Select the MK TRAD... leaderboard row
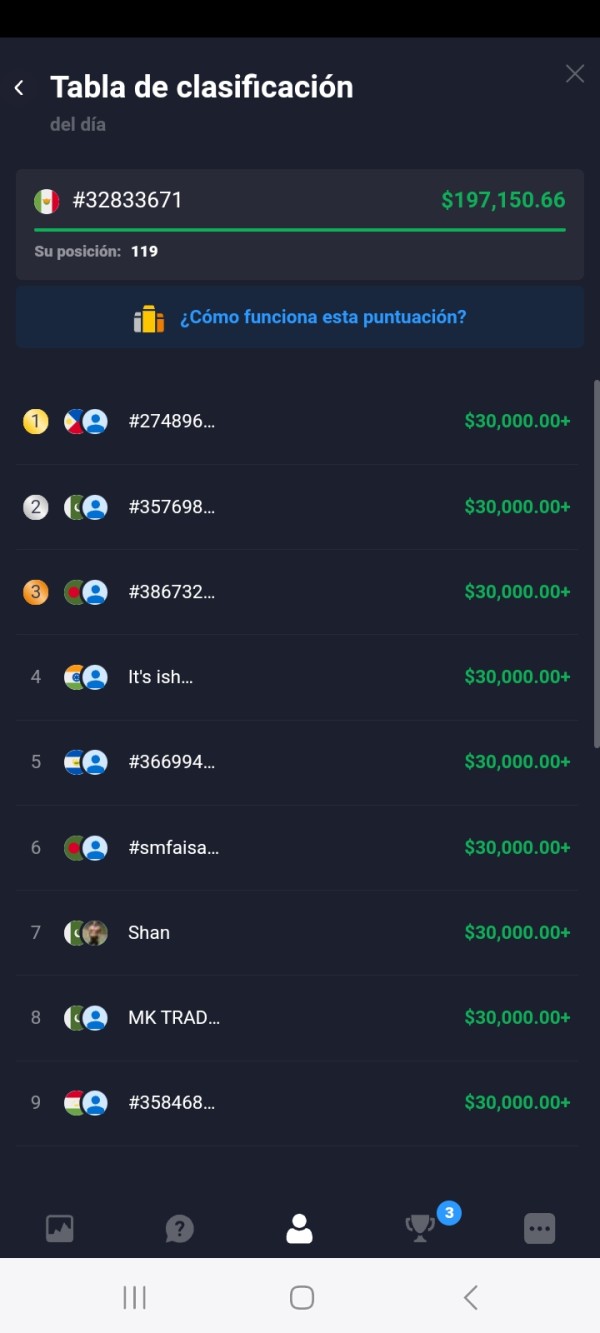The image size is (600, 1333). tap(300, 1018)
